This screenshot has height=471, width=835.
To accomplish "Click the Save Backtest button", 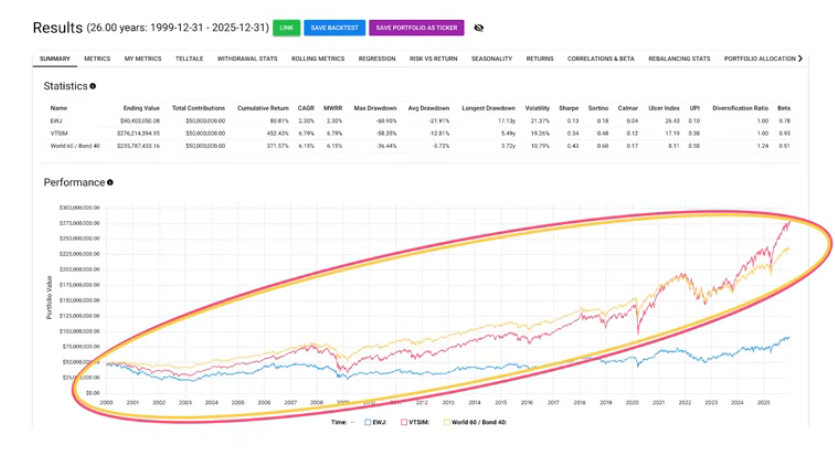I will tap(334, 28).
